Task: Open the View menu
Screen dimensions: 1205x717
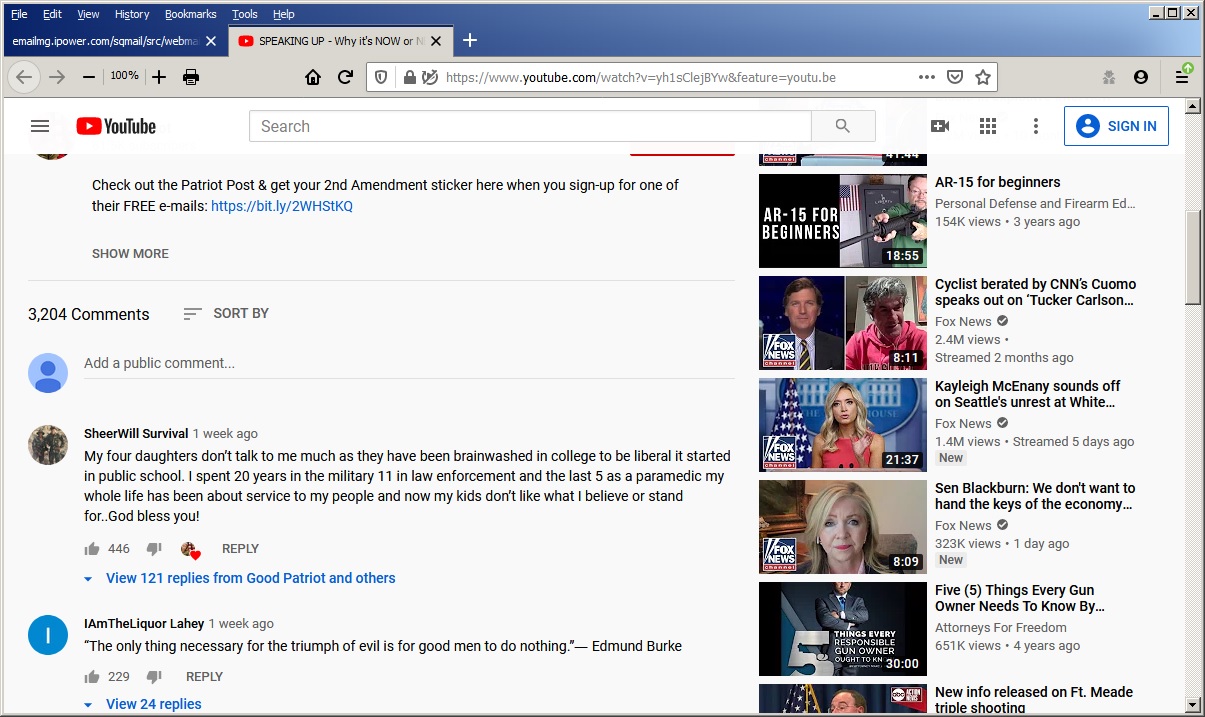Action: [x=88, y=14]
